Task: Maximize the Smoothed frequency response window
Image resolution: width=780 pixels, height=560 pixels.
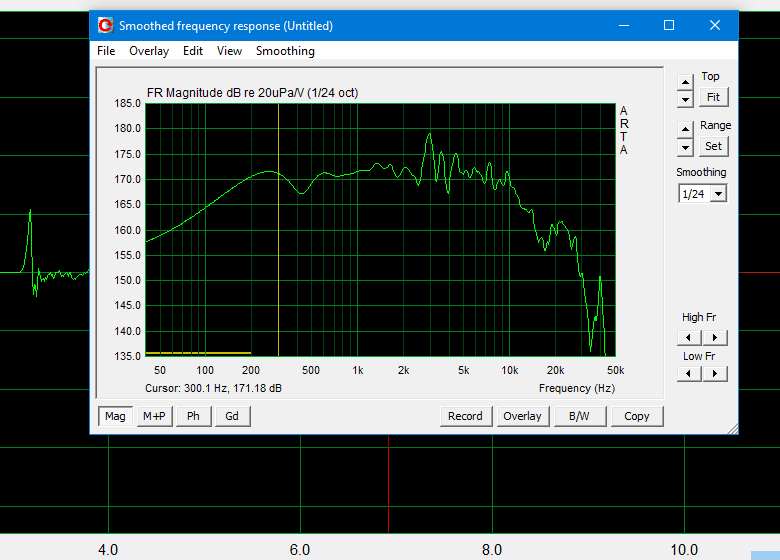Action: (x=669, y=25)
